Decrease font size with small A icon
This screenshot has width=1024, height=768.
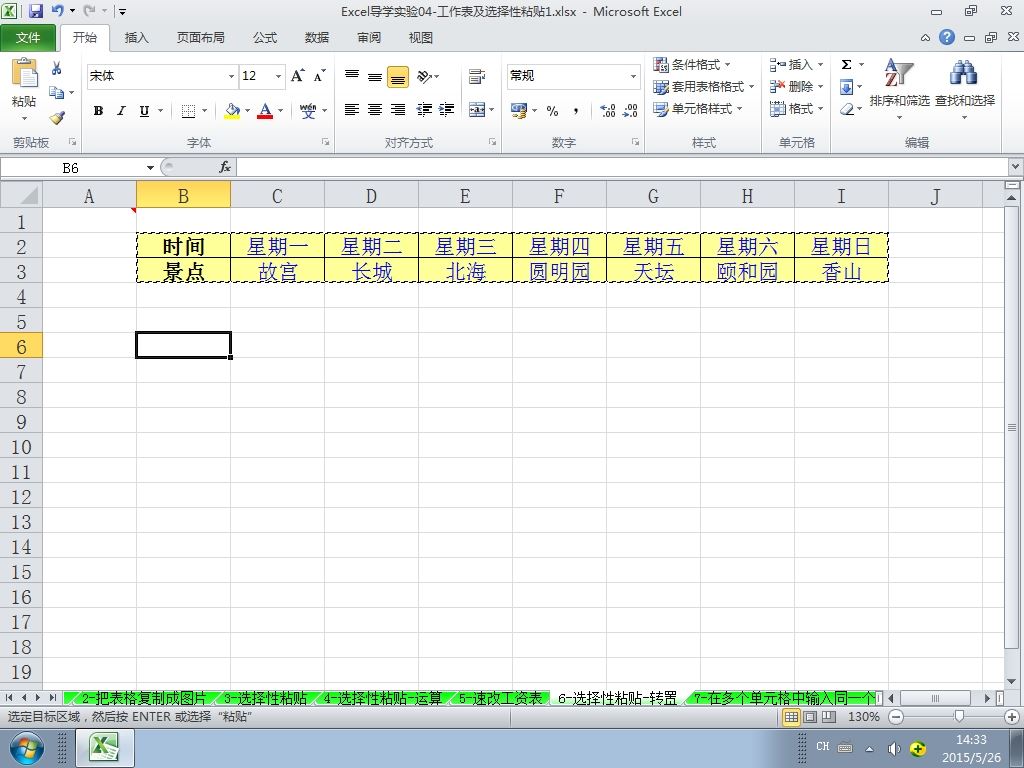[x=319, y=76]
